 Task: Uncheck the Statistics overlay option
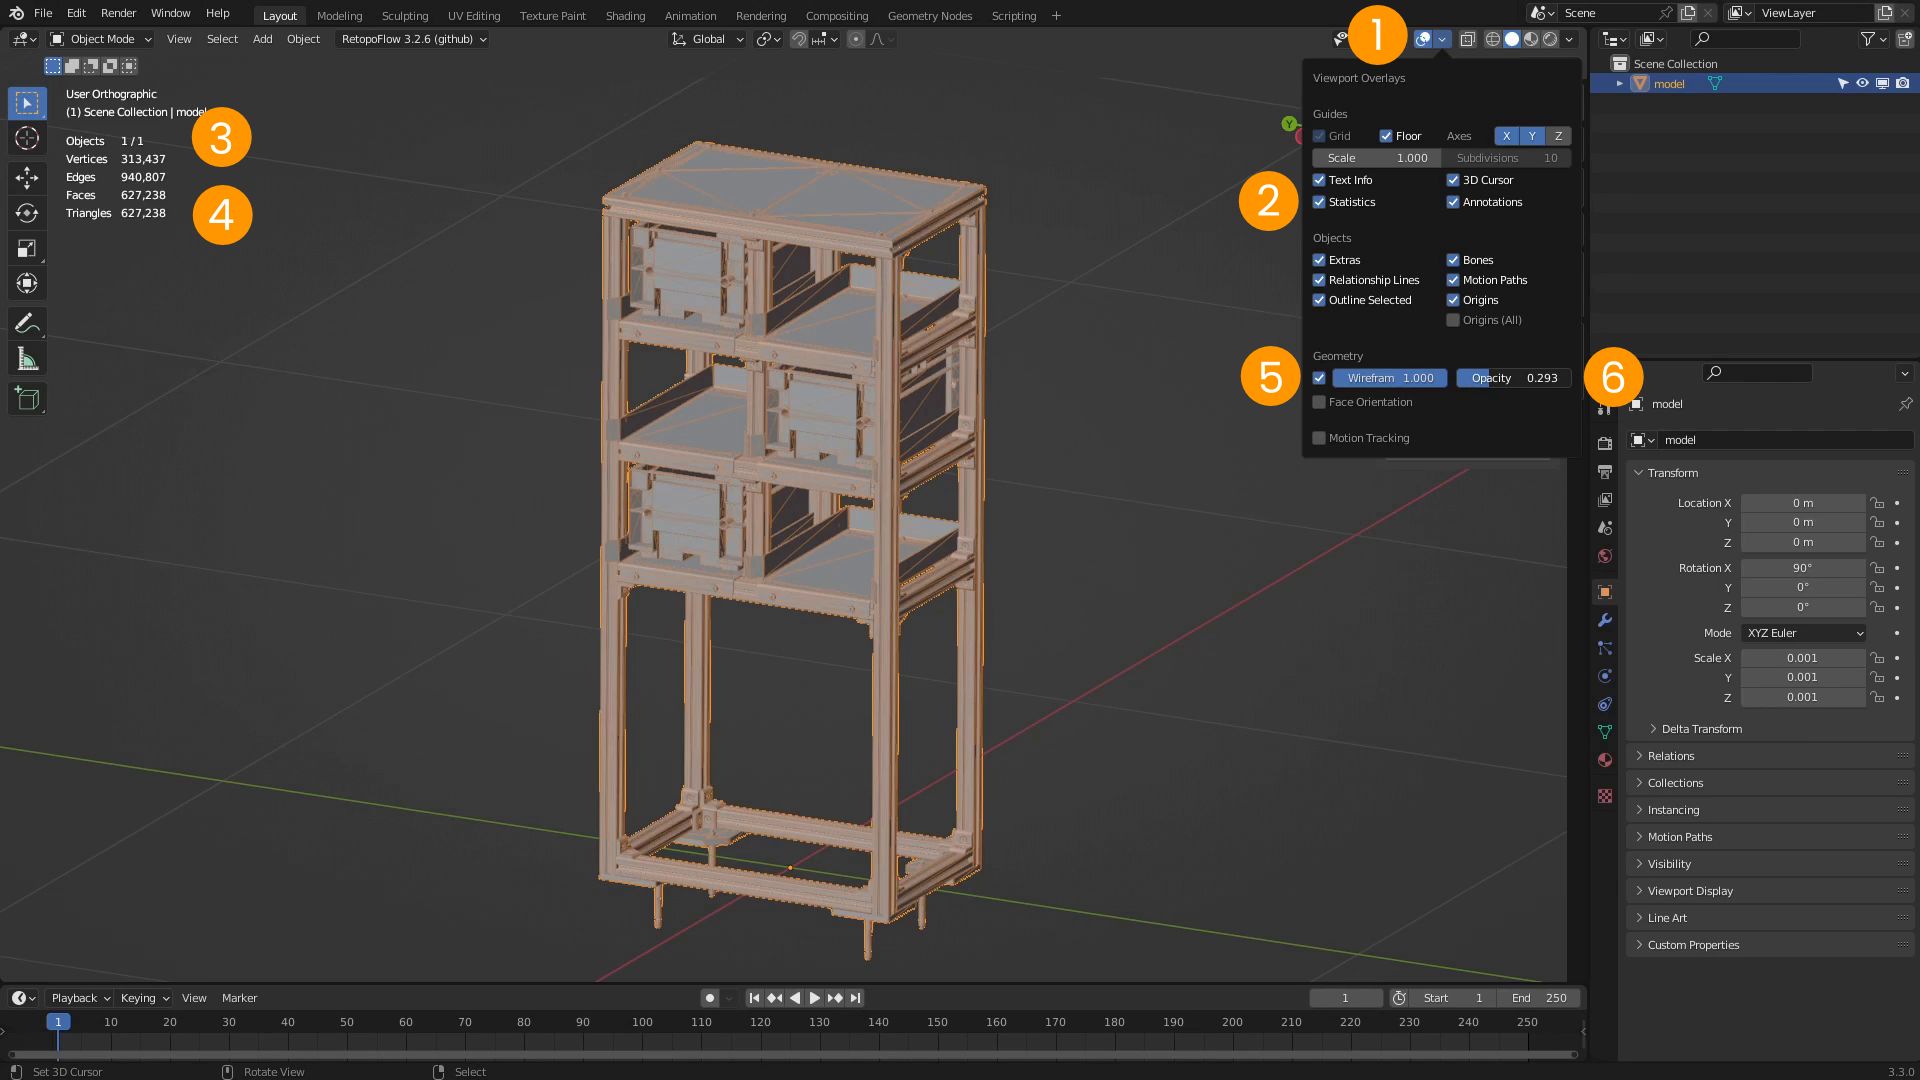[x=1319, y=201]
